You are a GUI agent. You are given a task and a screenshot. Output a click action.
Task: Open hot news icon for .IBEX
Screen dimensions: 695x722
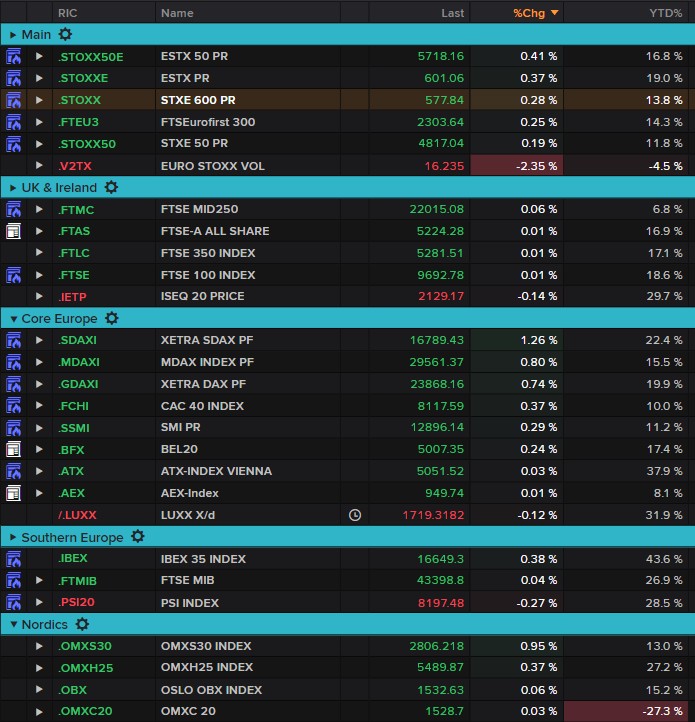[14, 559]
